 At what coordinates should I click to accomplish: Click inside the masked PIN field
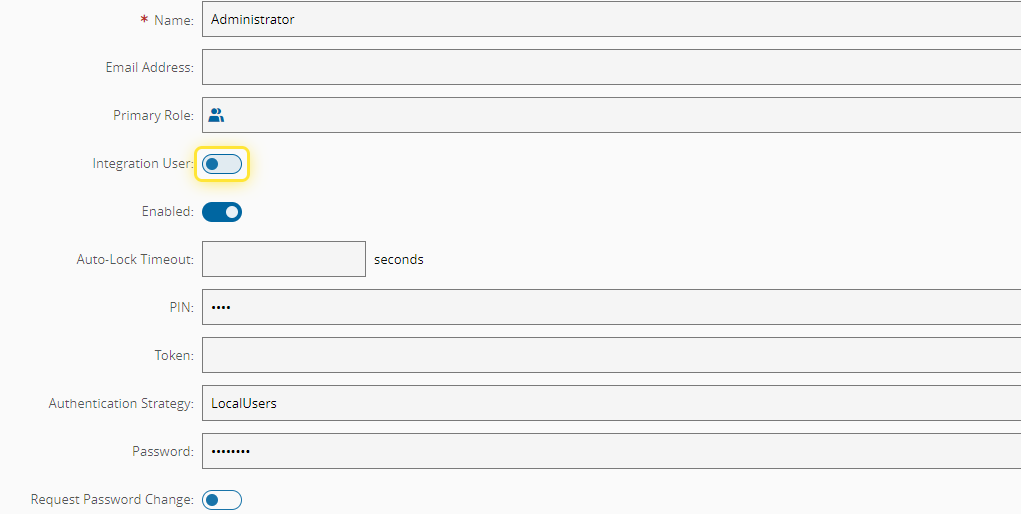point(610,307)
